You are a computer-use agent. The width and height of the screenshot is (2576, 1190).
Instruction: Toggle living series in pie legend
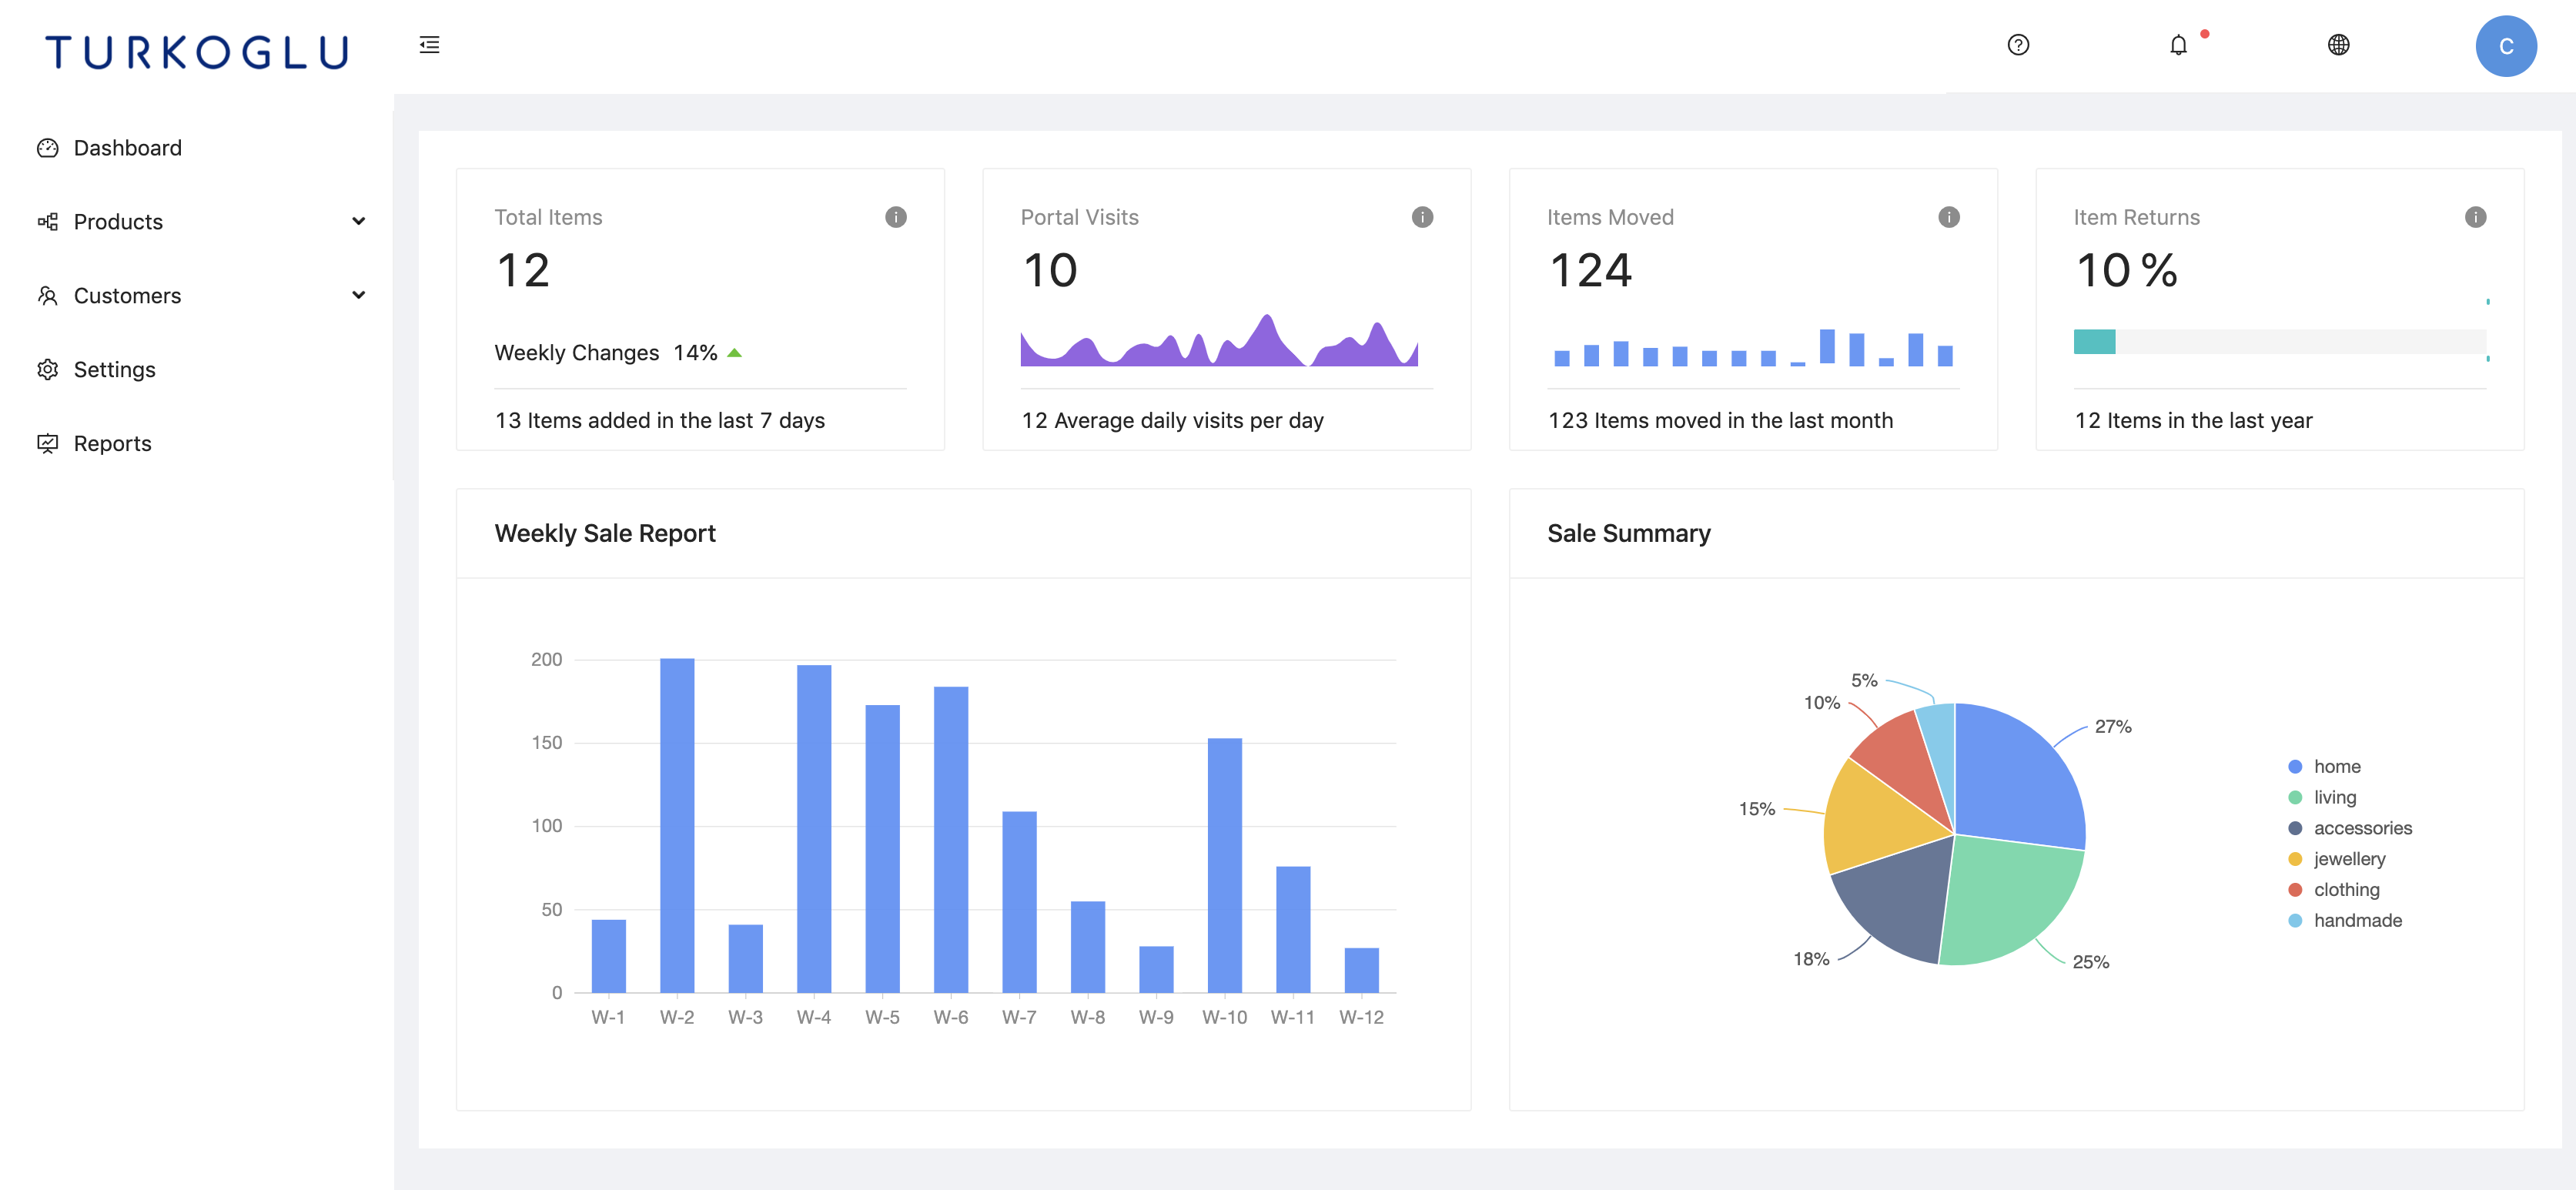[x=2333, y=798]
